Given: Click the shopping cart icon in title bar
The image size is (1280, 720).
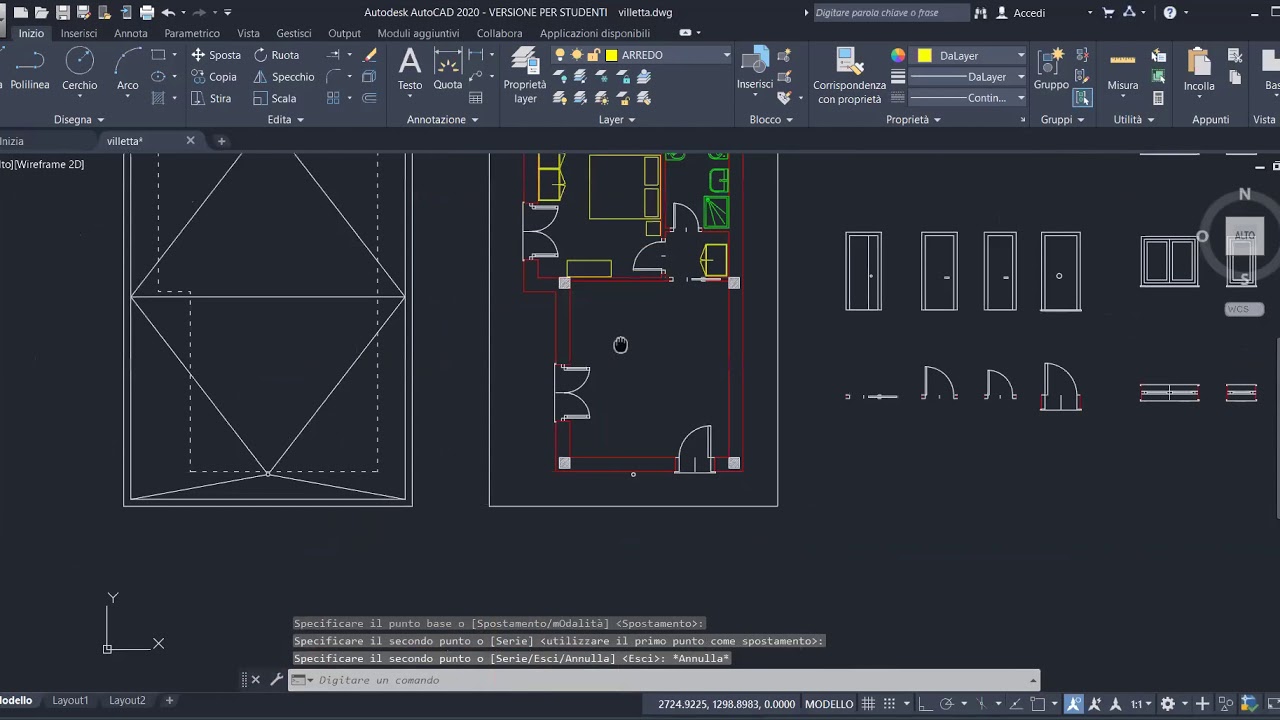Looking at the screenshot, I should [x=1108, y=13].
